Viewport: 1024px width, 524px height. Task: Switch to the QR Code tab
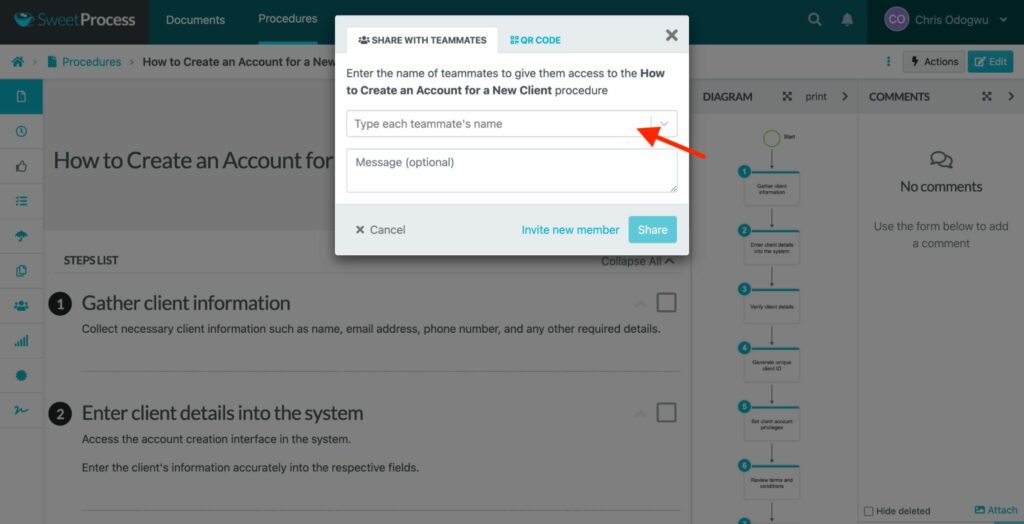tap(535, 40)
